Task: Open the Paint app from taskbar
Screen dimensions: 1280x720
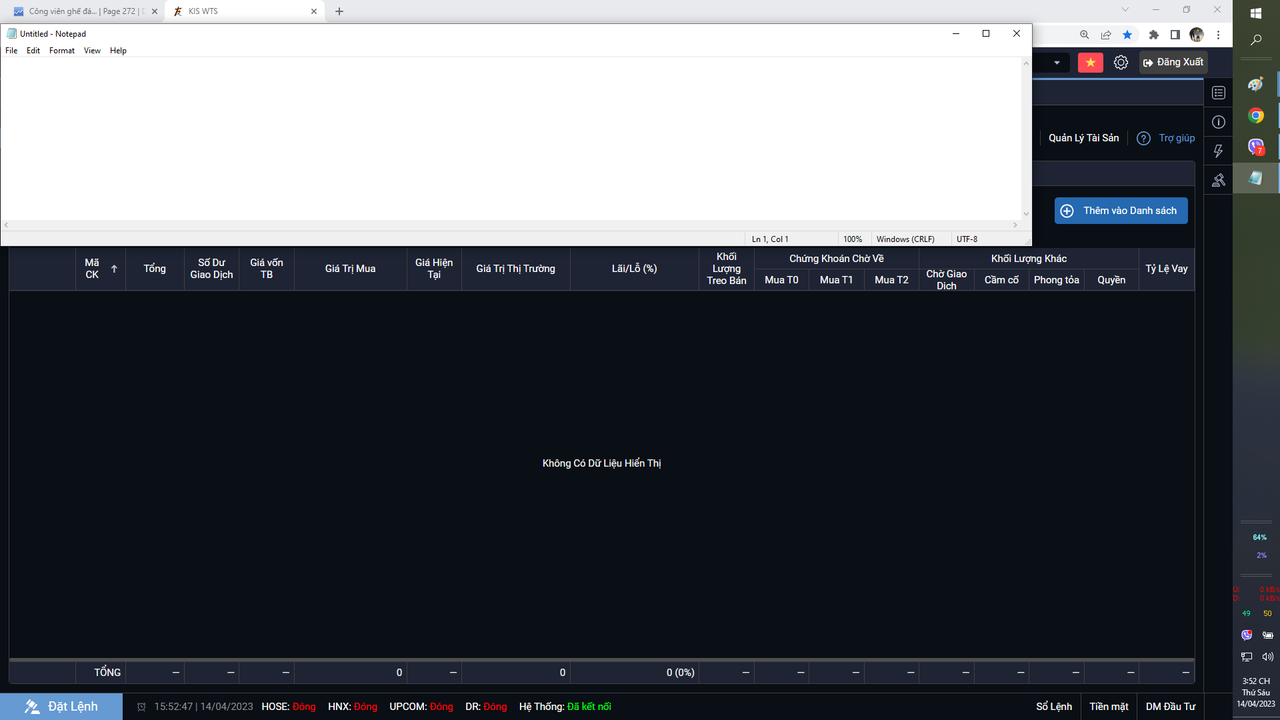Action: (x=1256, y=84)
